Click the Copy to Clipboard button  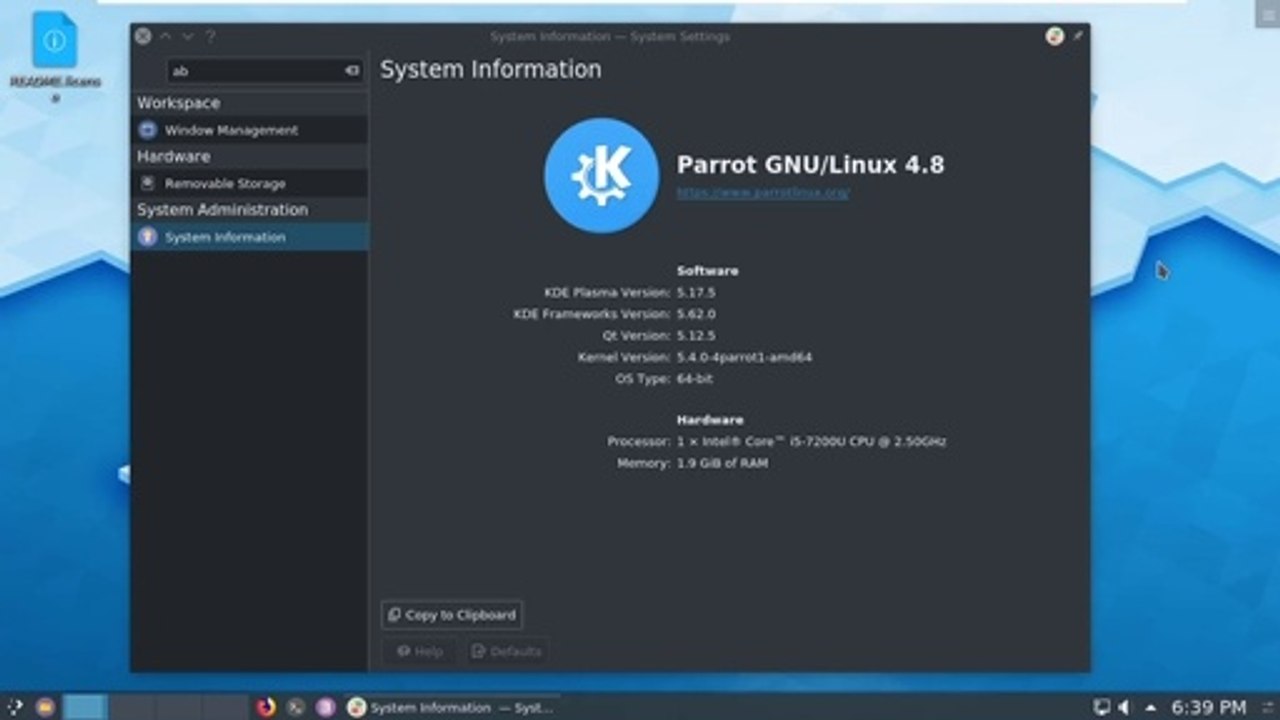(x=452, y=615)
